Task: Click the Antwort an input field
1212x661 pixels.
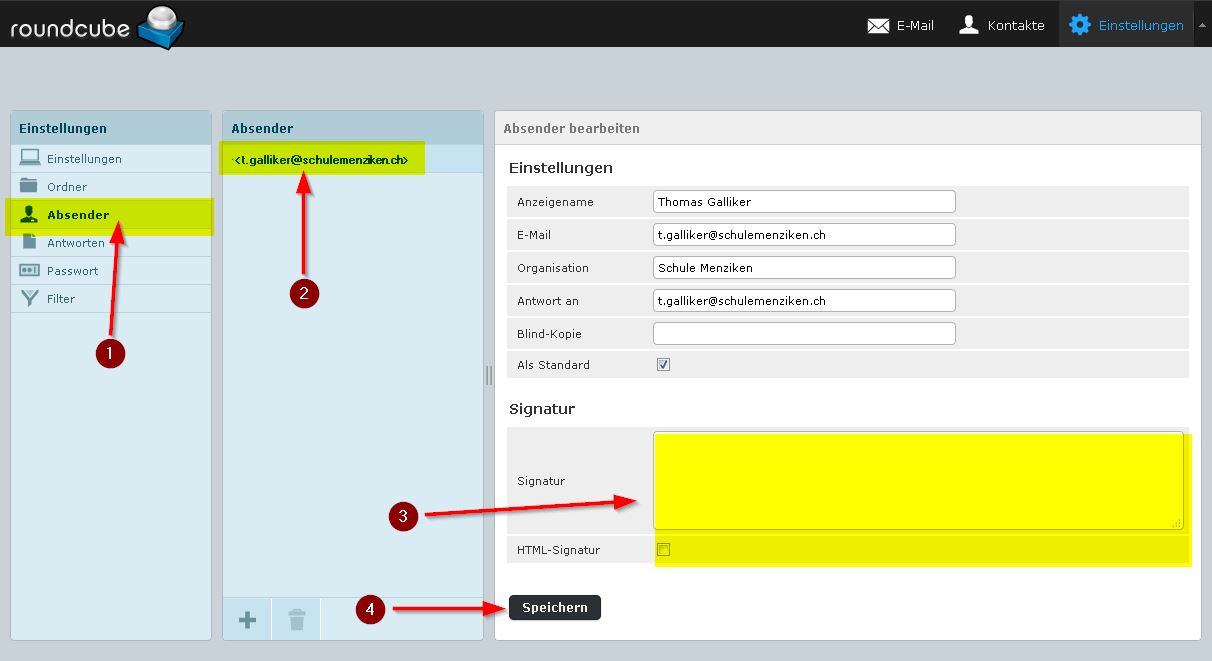Action: click(804, 300)
